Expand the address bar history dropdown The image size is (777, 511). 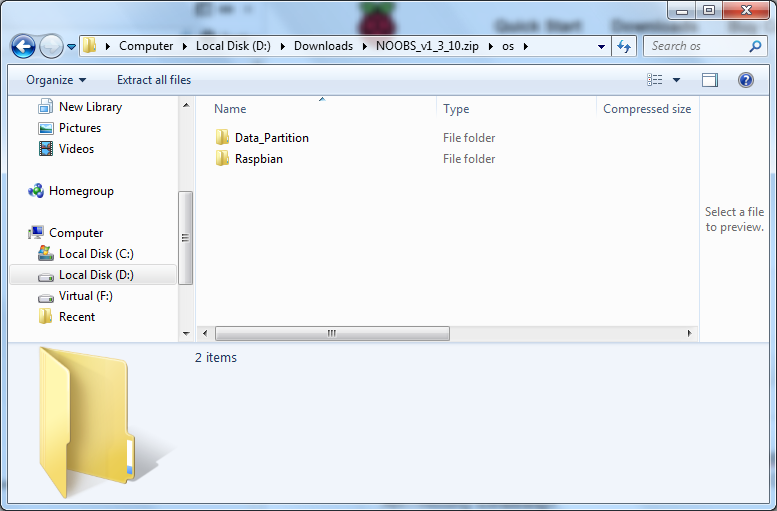coord(601,46)
